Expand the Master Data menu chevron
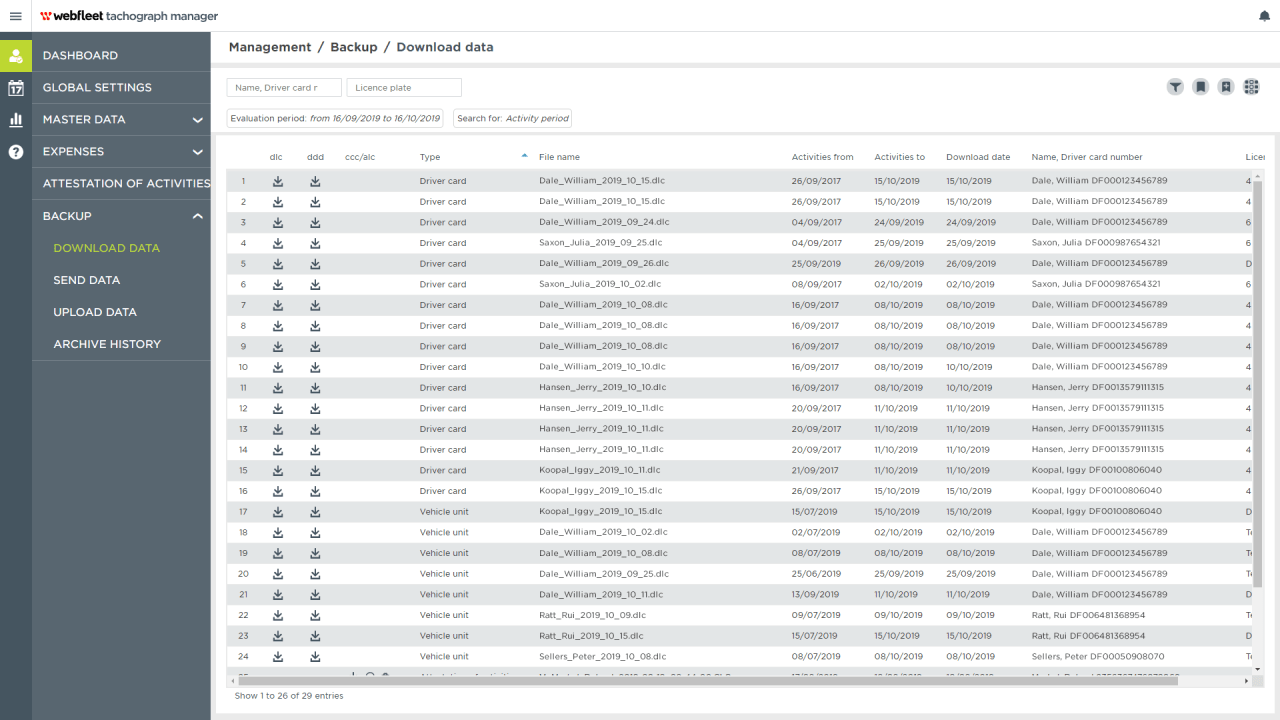 click(x=198, y=120)
